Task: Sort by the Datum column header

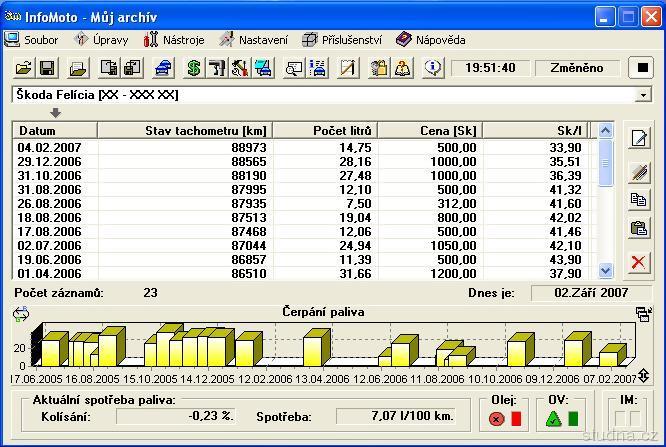Action: [55, 131]
